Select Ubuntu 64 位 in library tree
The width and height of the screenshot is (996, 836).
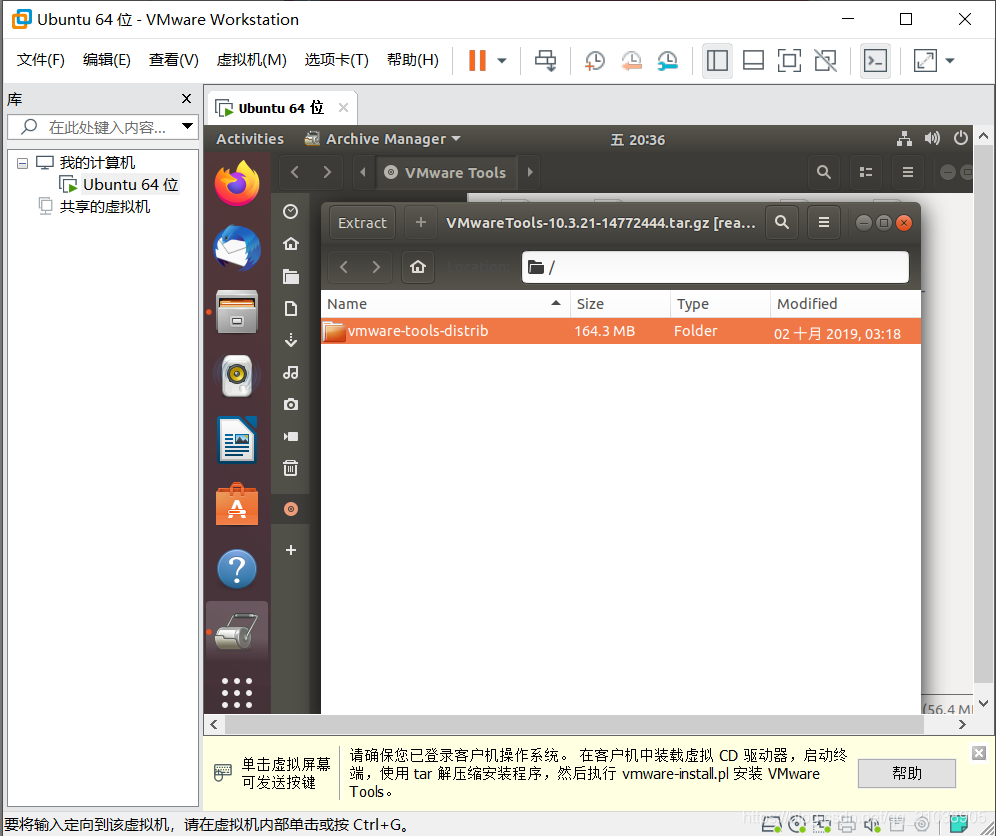tap(130, 185)
